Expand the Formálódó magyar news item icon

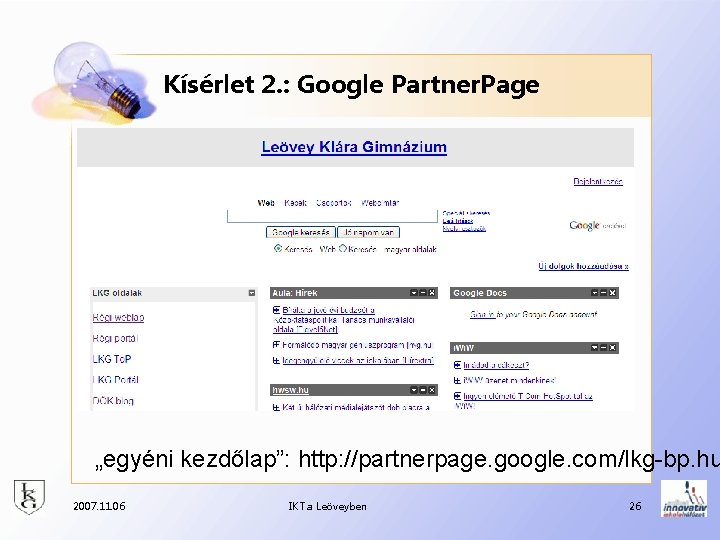(276, 345)
